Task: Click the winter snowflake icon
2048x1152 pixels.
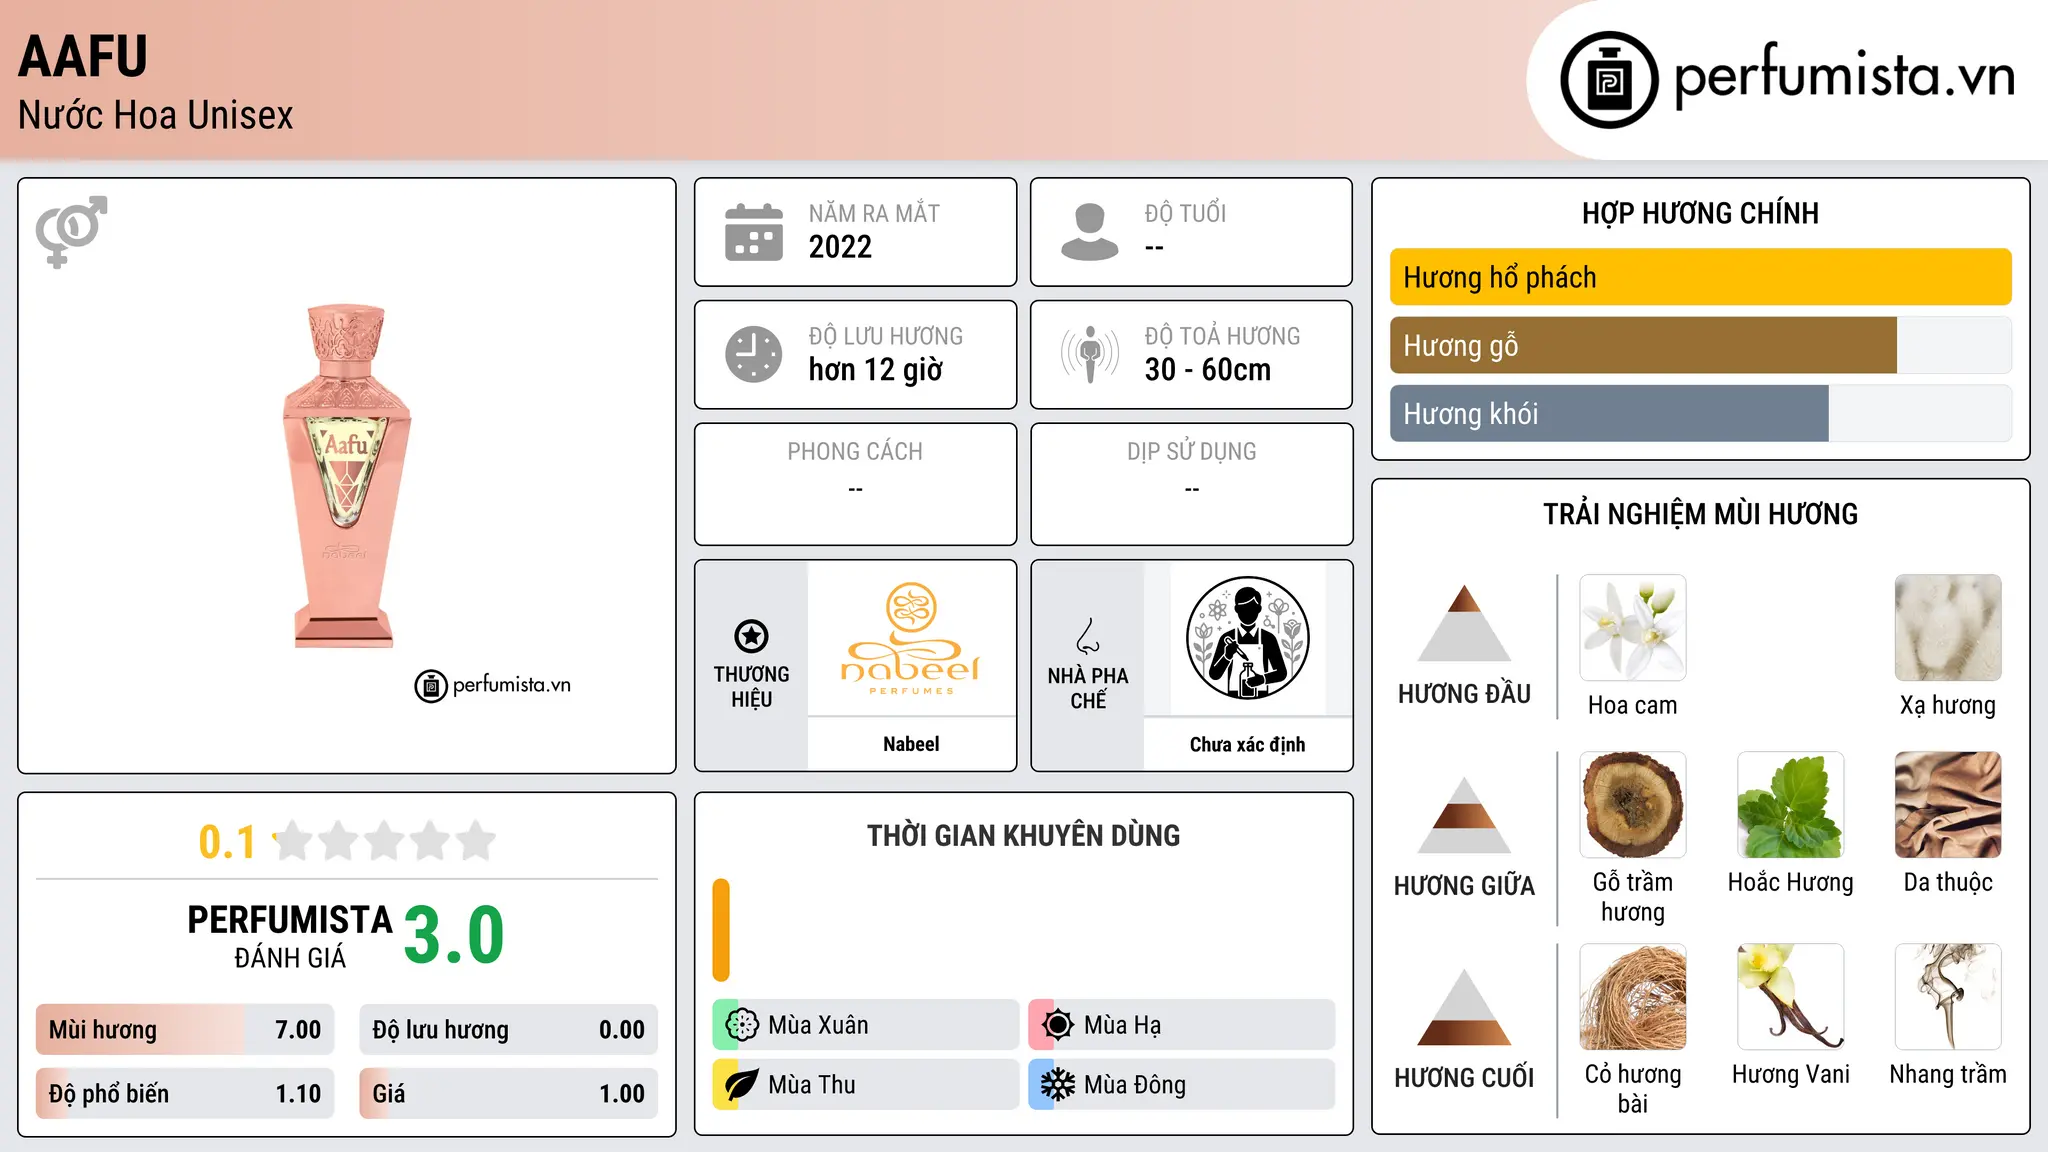Action: click(1058, 1085)
